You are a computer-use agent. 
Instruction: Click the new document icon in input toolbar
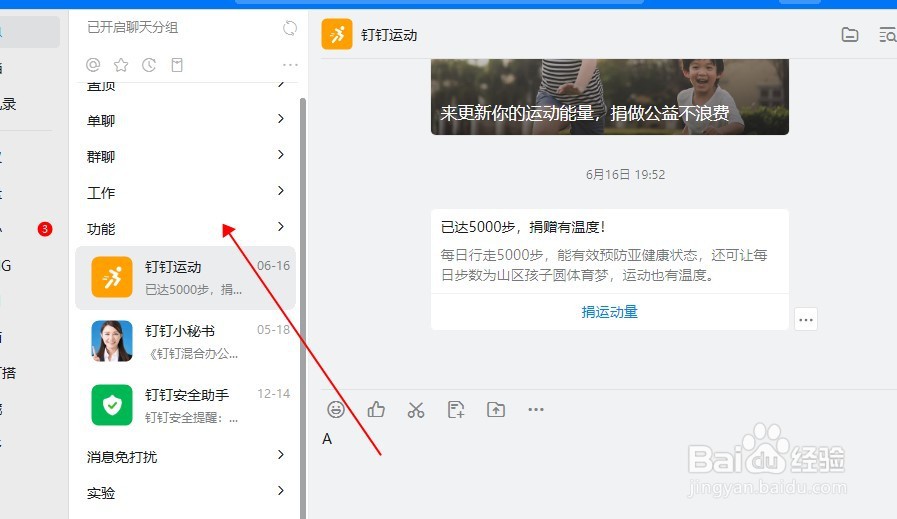[456, 409]
